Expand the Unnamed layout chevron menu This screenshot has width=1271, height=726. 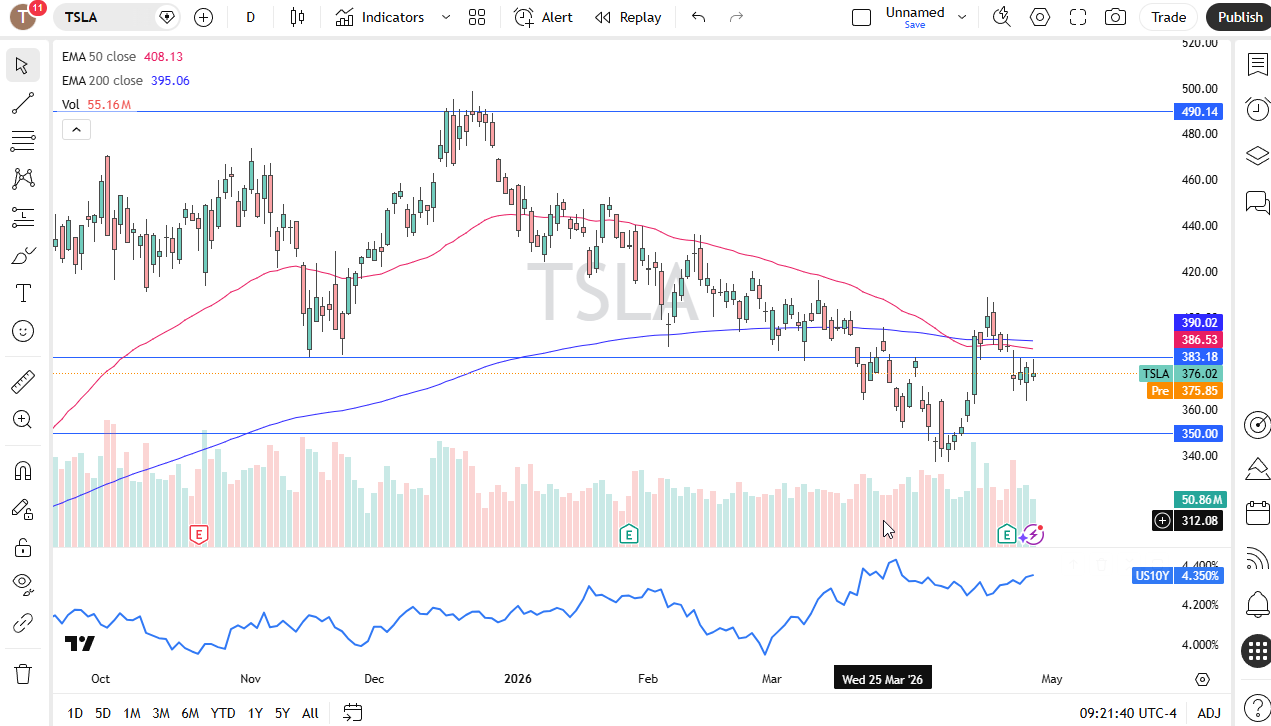962,17
